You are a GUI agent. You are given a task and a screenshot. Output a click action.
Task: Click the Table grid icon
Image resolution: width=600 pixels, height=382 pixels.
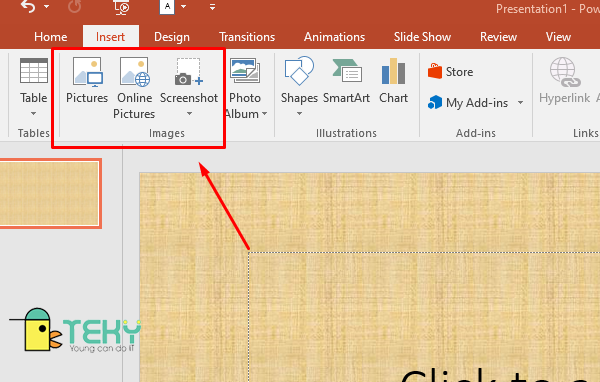34,71
